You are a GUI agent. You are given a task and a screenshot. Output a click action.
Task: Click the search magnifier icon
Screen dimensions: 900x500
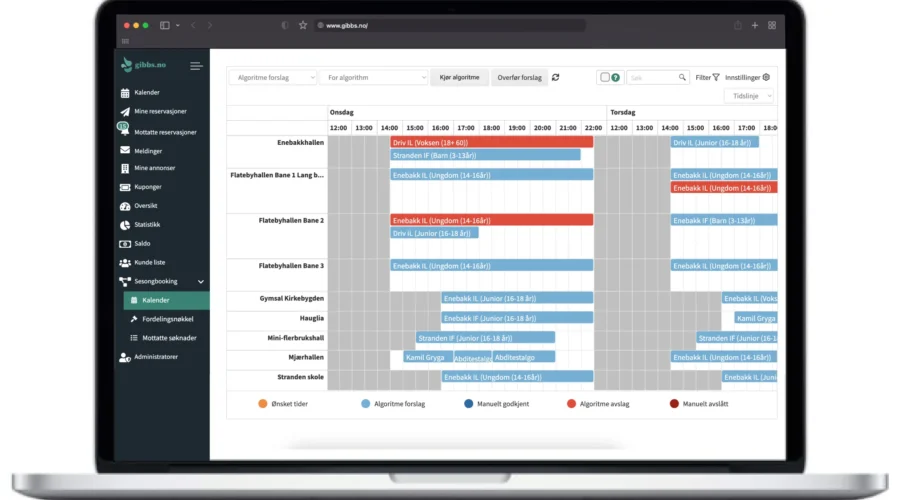683,77
